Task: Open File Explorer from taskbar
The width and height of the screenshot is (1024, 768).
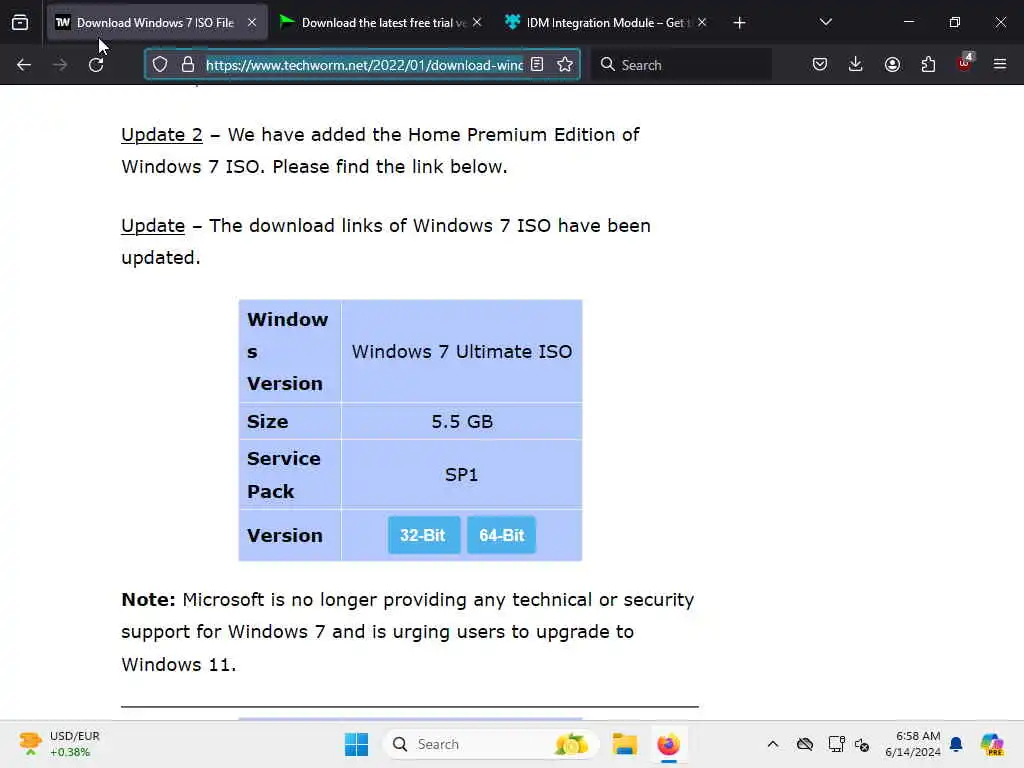Action: [x=624, y=744]
